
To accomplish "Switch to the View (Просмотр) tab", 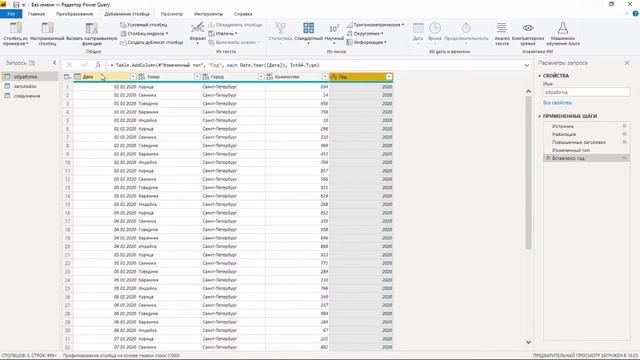I will coord(171,14).
